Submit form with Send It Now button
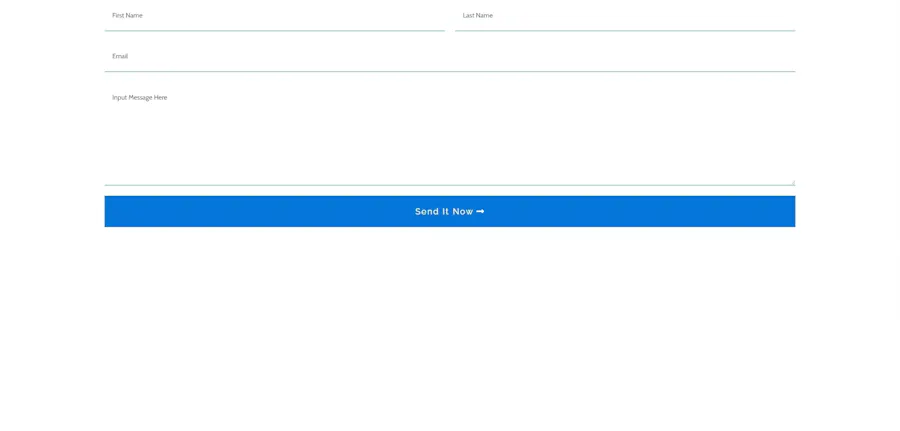The image size is (900, 431). (450, 211)
